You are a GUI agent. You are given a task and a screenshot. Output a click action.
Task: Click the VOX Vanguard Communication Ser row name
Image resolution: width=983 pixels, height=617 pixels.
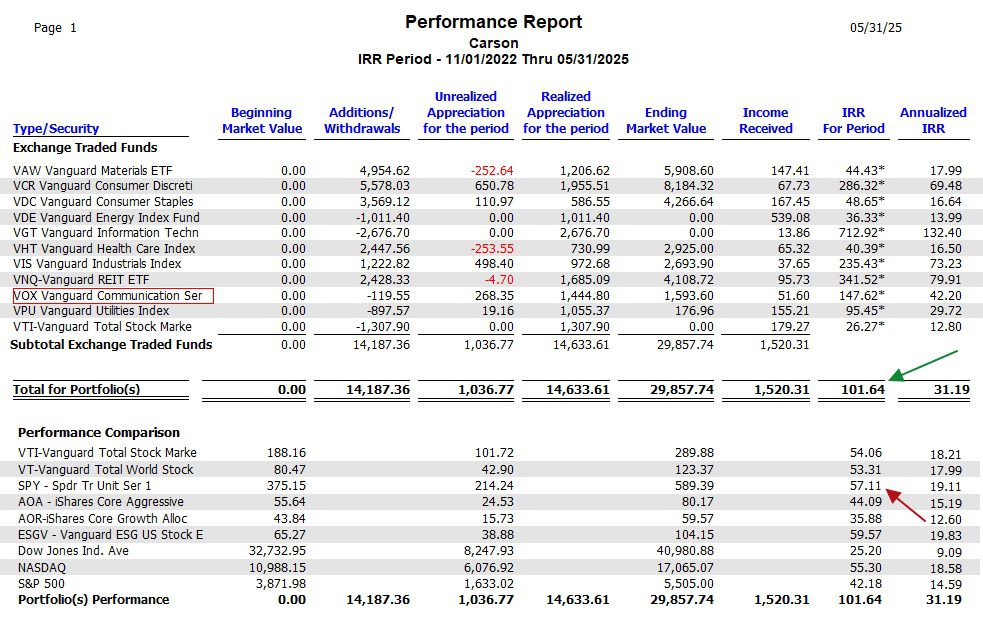108,296
